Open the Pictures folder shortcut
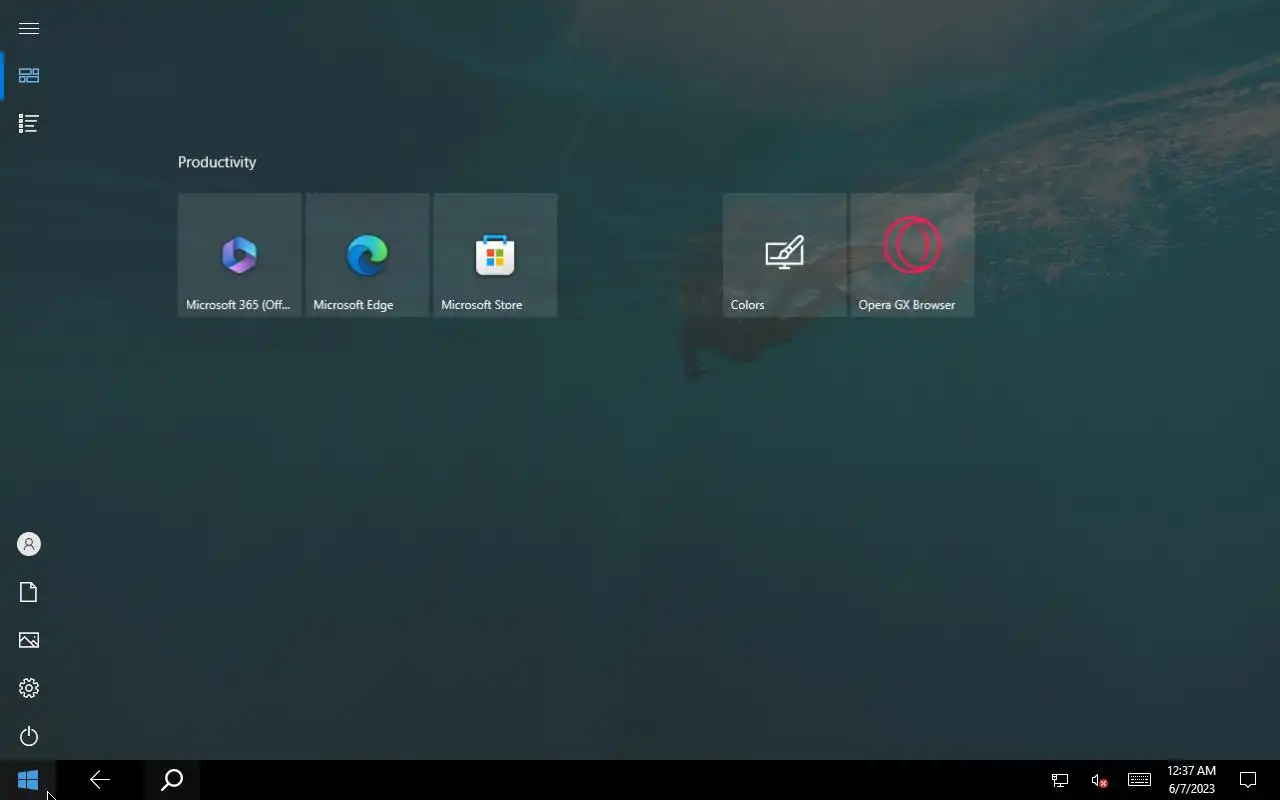Image resolution: width=1280 pixels, height=800 pixels. pyautogui.click(x=29, y=640)
